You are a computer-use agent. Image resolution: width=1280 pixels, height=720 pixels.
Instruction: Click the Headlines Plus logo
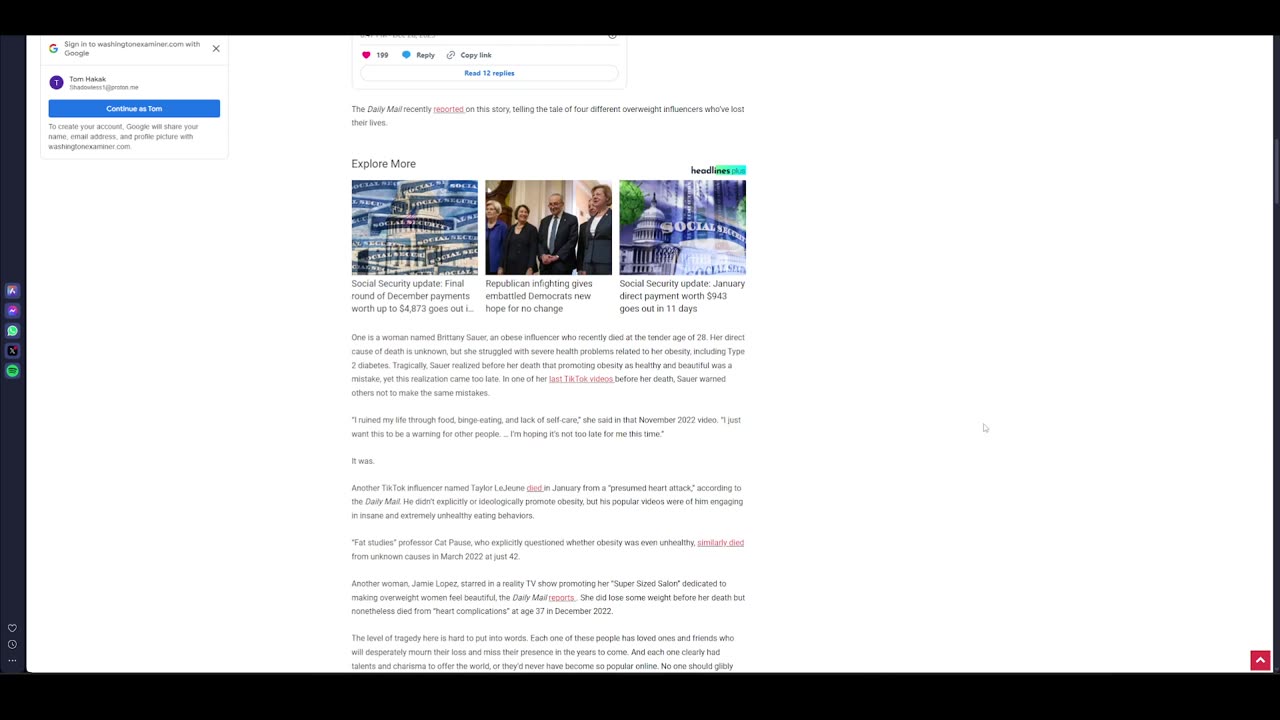tap(718, 170)
